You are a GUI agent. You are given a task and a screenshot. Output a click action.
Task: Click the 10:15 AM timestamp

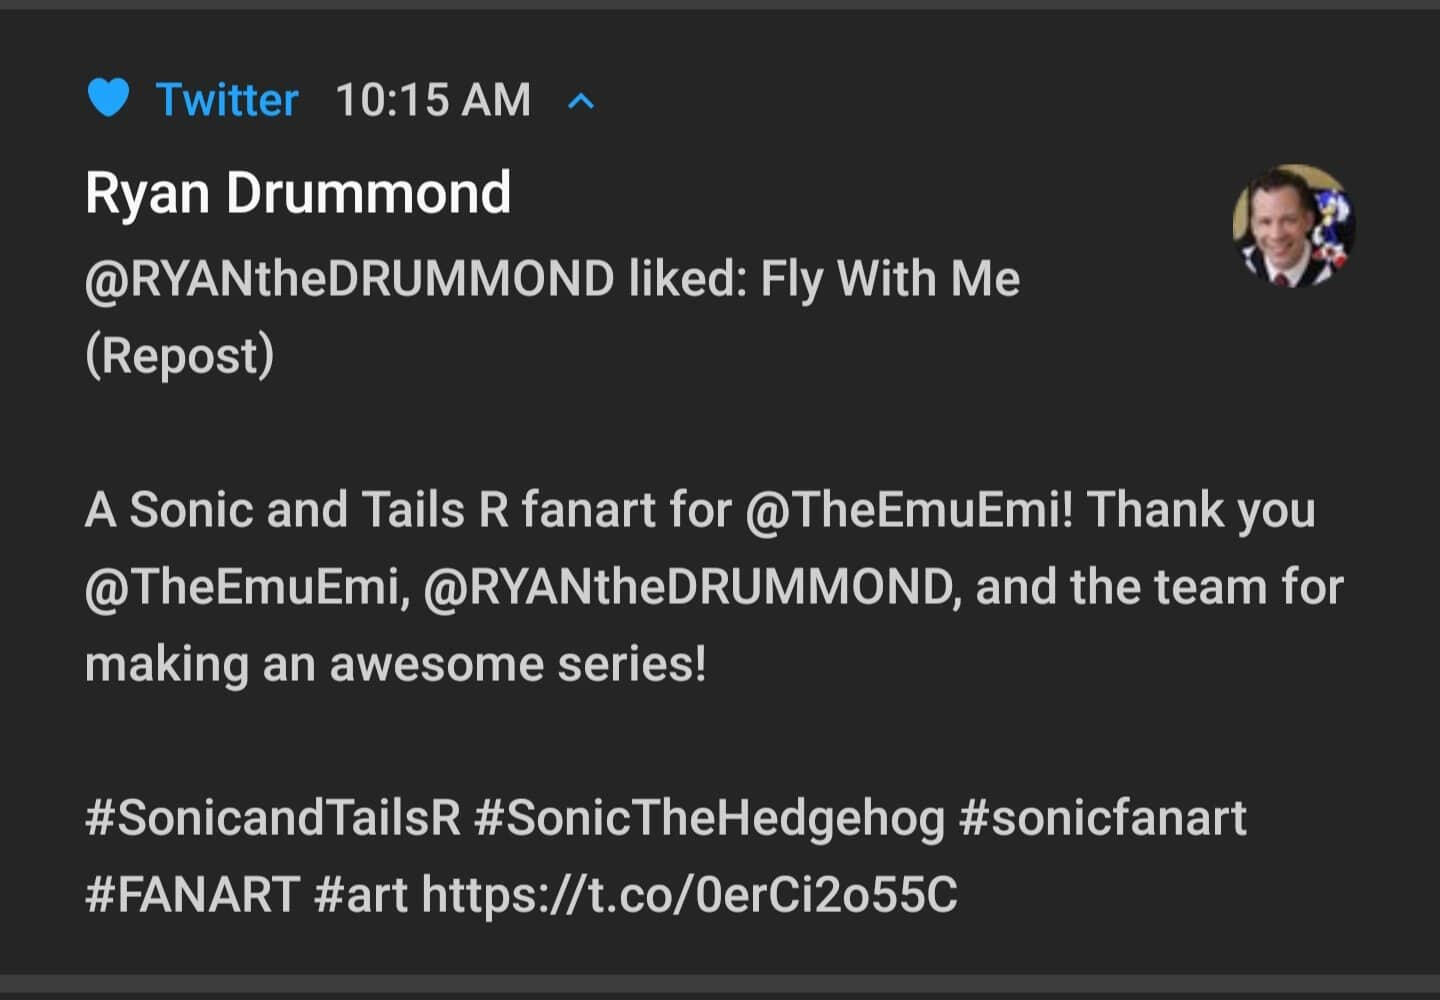click(433, 100)
